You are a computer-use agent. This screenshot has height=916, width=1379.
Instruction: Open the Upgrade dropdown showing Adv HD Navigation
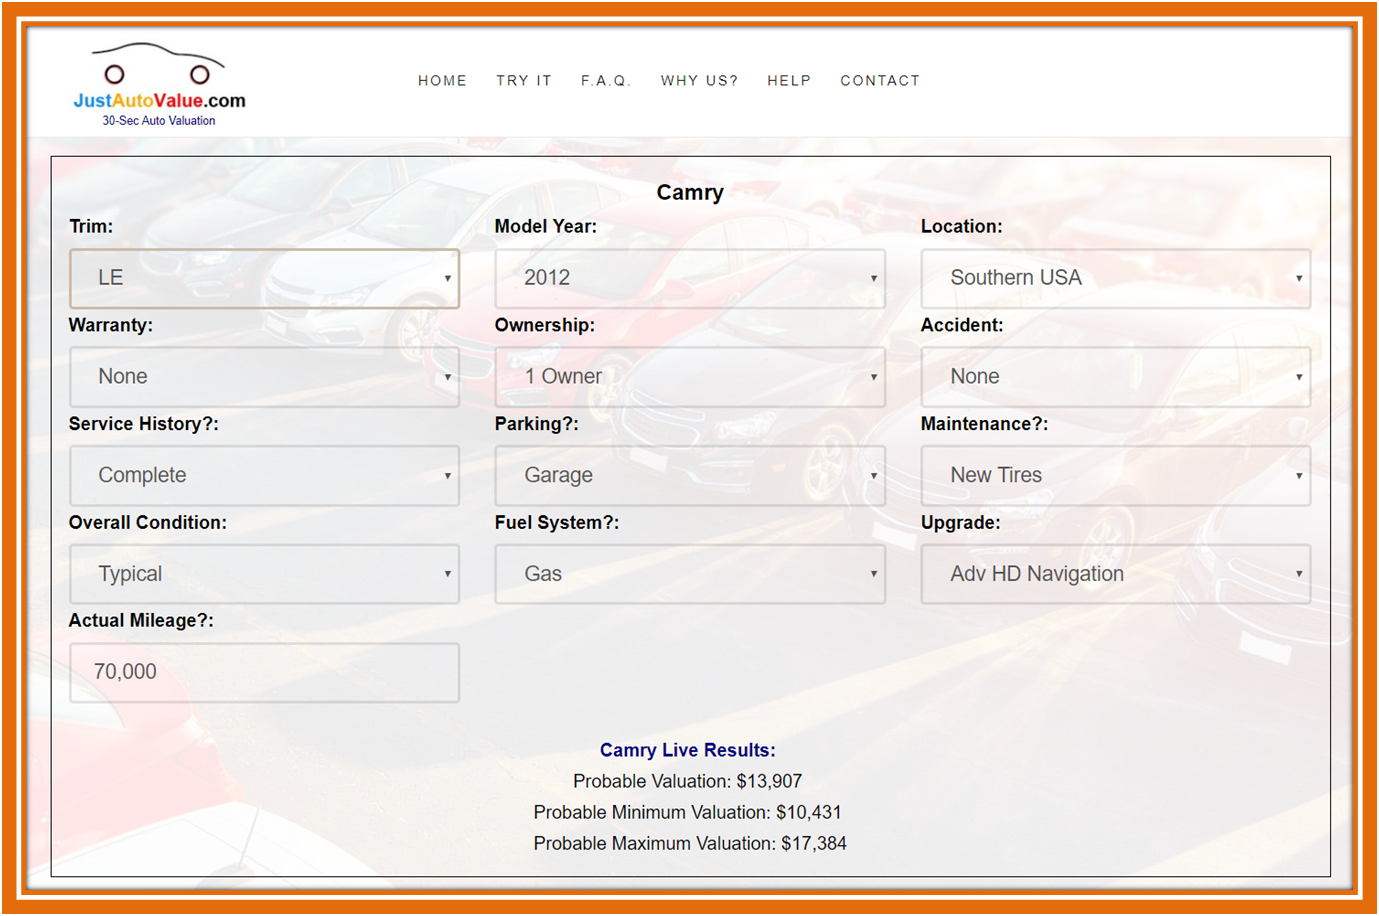click(x=1115, y=574)
